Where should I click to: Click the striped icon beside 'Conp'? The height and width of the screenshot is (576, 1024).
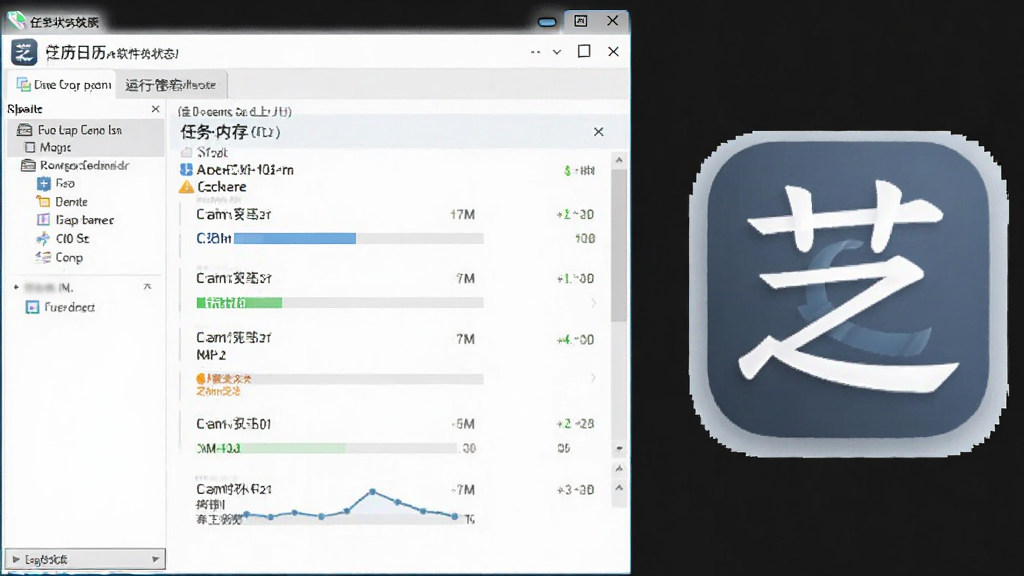[x=43, y=257]
